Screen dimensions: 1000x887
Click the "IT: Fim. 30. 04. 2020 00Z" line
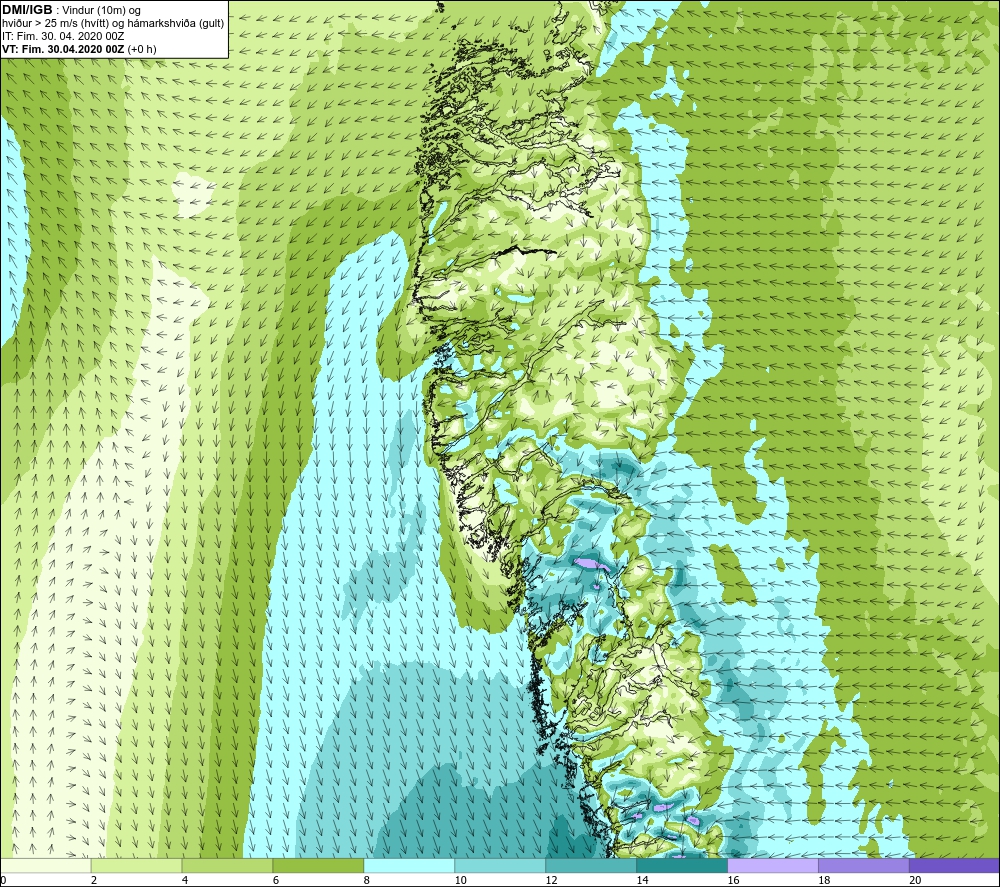click(63, 36)
